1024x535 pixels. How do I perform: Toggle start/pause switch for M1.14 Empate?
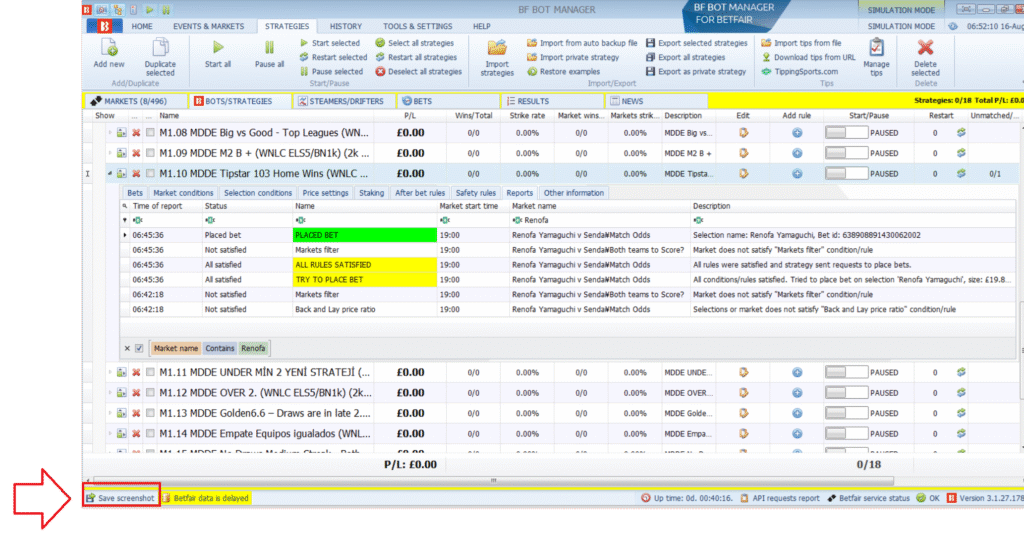846,434
